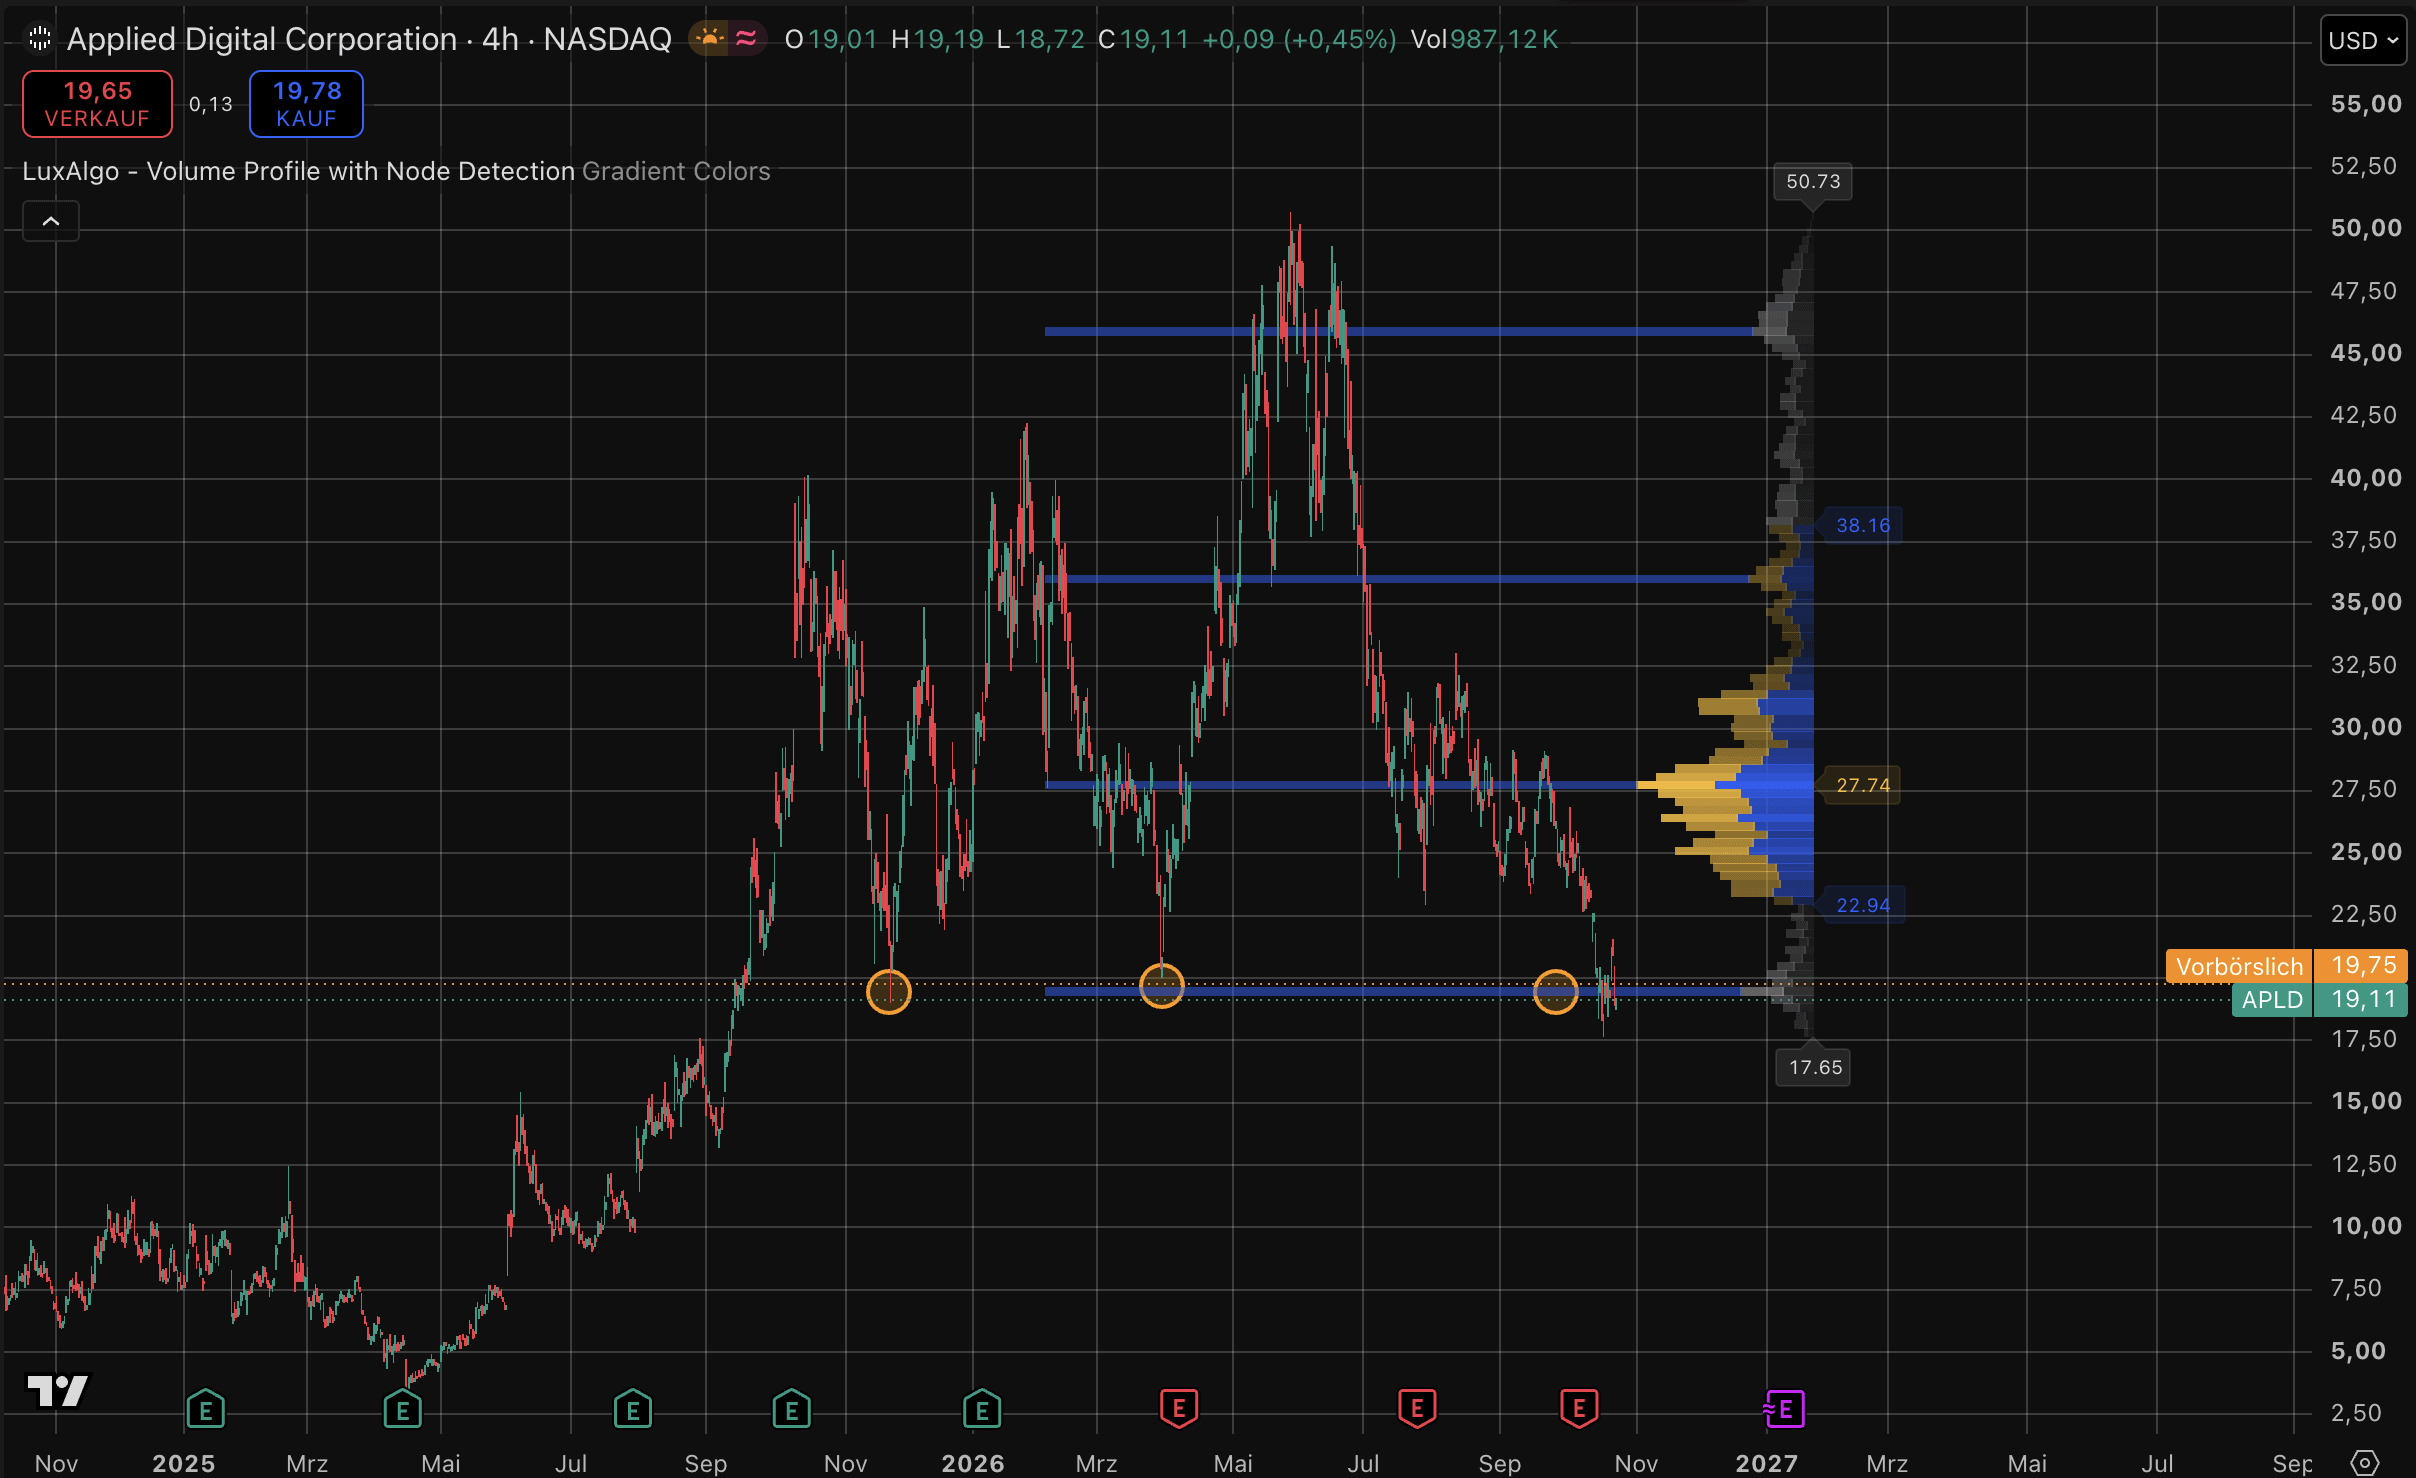Click the closing price value C19,11
The width and height of the screenshot is (2416, 1478).
click(1144, 39)
